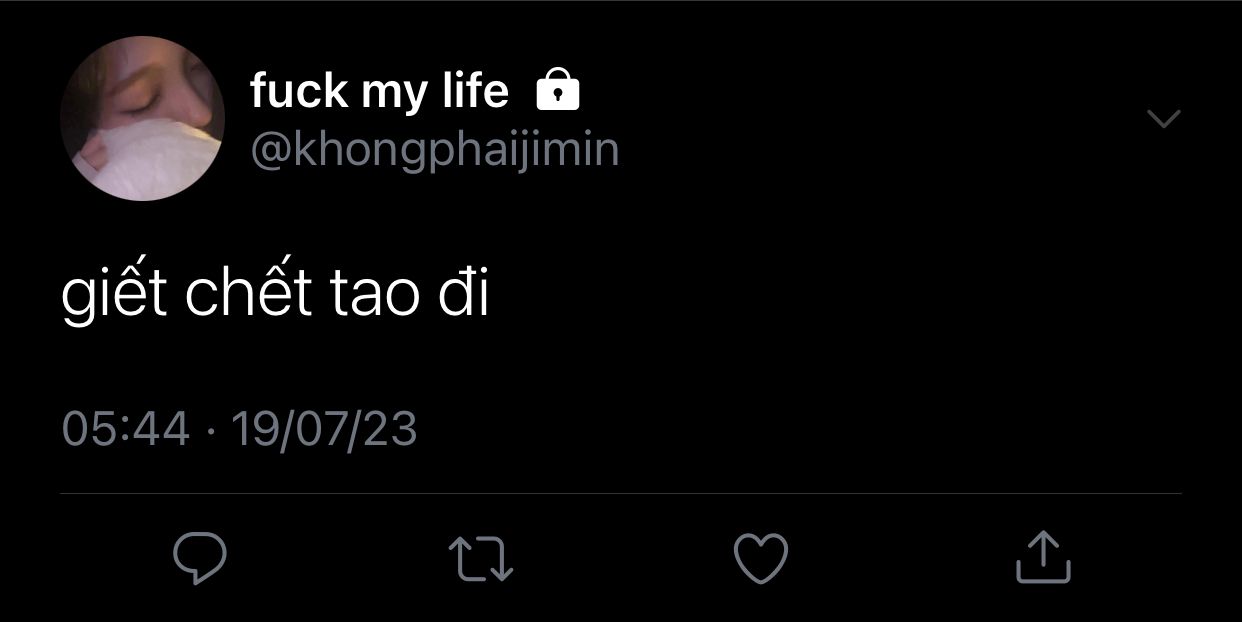Click the divider line above action icons
The image size is (1242, 622).
[621, 493]
